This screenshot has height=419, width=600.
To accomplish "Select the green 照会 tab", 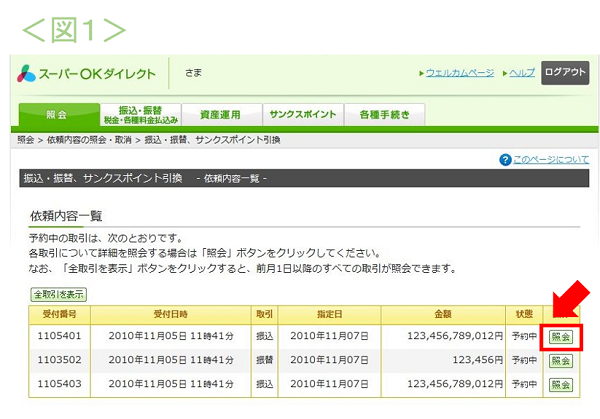I will 57,114.
